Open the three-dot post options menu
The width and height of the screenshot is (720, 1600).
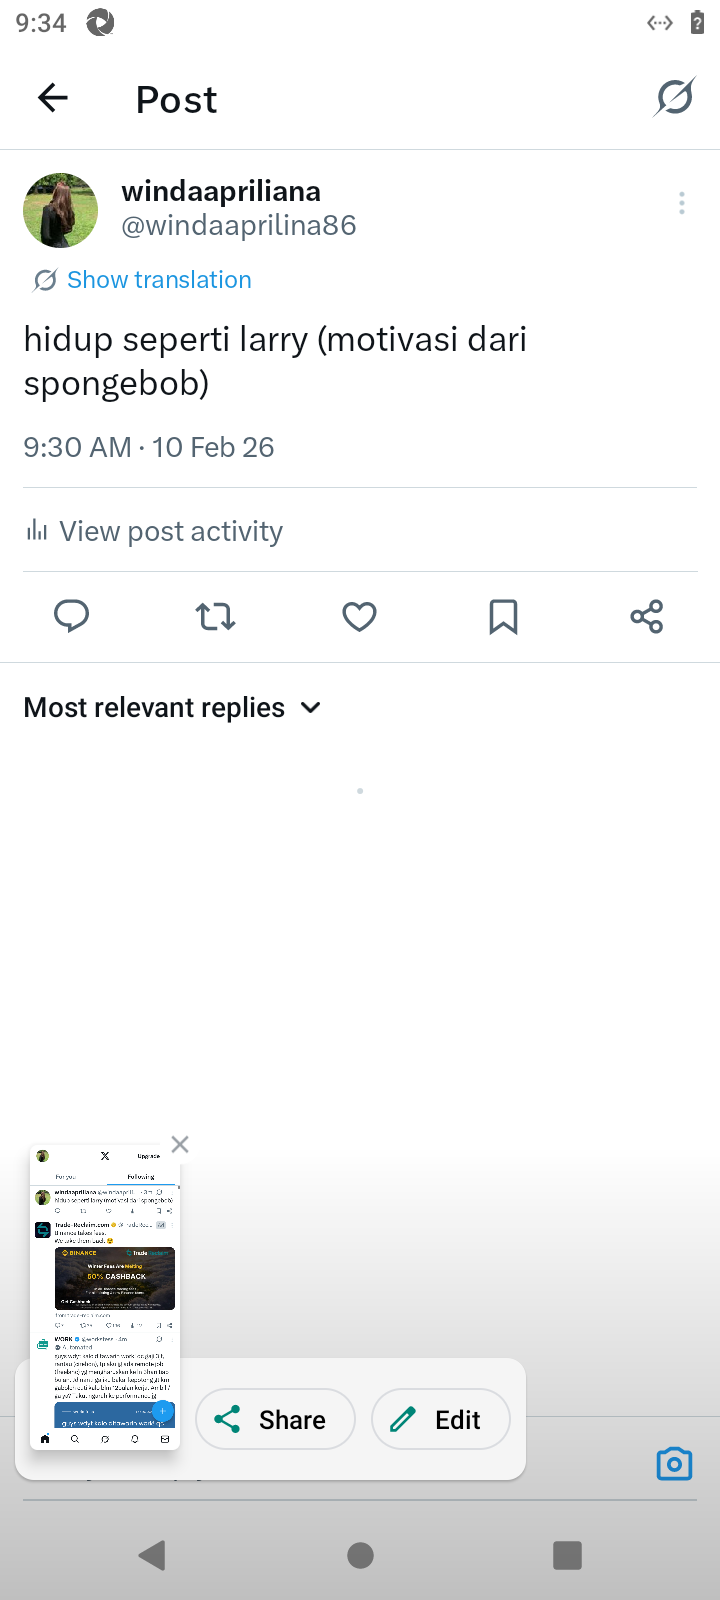tap(682, 204)
